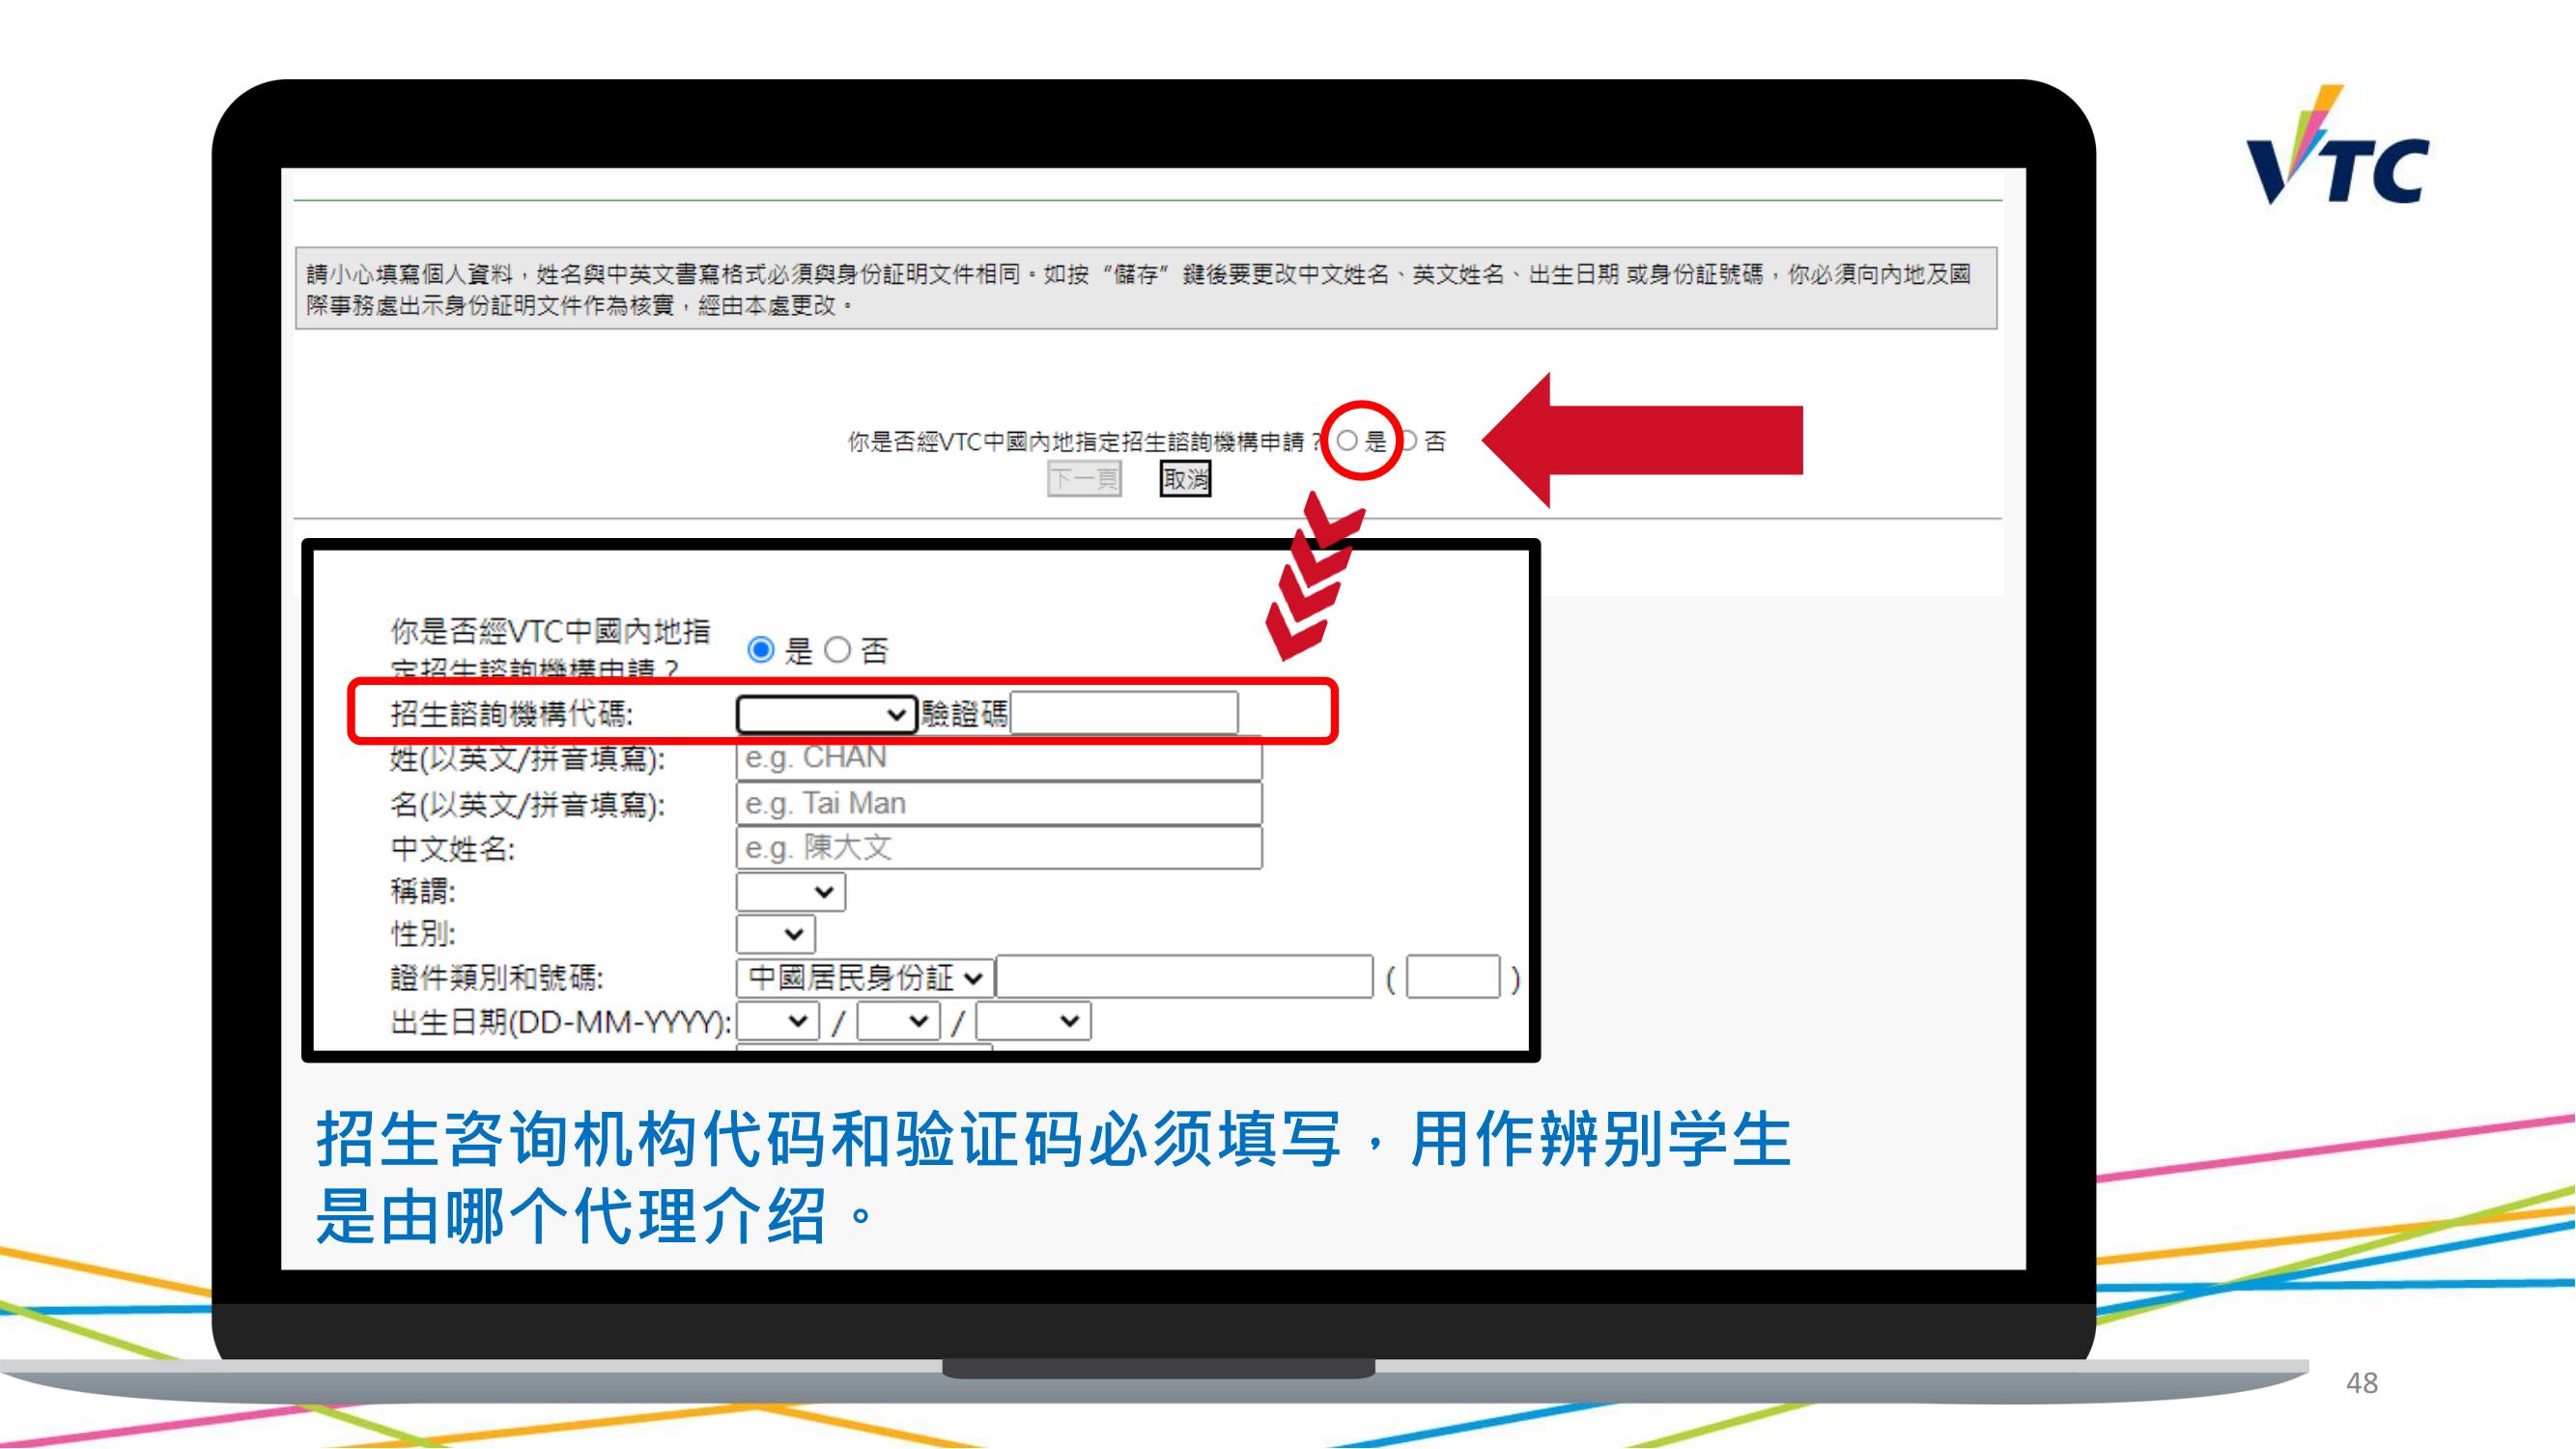Image resolution: width=2576 pixels, height=1449 pixels.
Task: Click the 姓(以英文/拼音填寫) label
Action: point(528,760)
